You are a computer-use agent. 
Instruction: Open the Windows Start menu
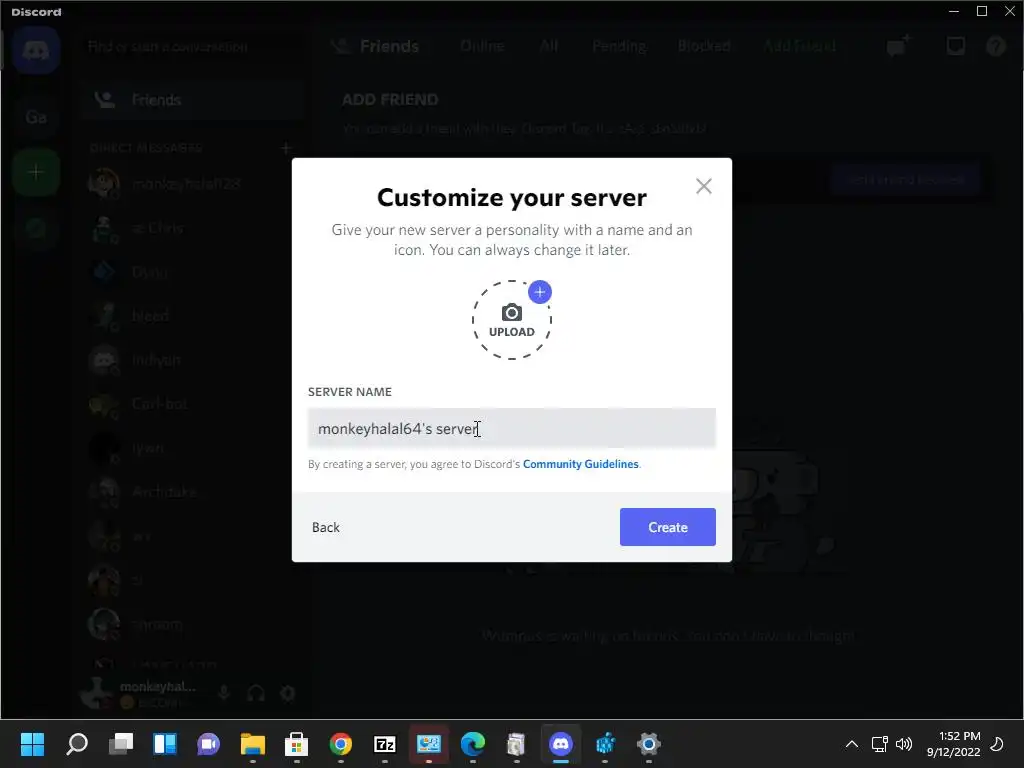click(x=32, y=744)
